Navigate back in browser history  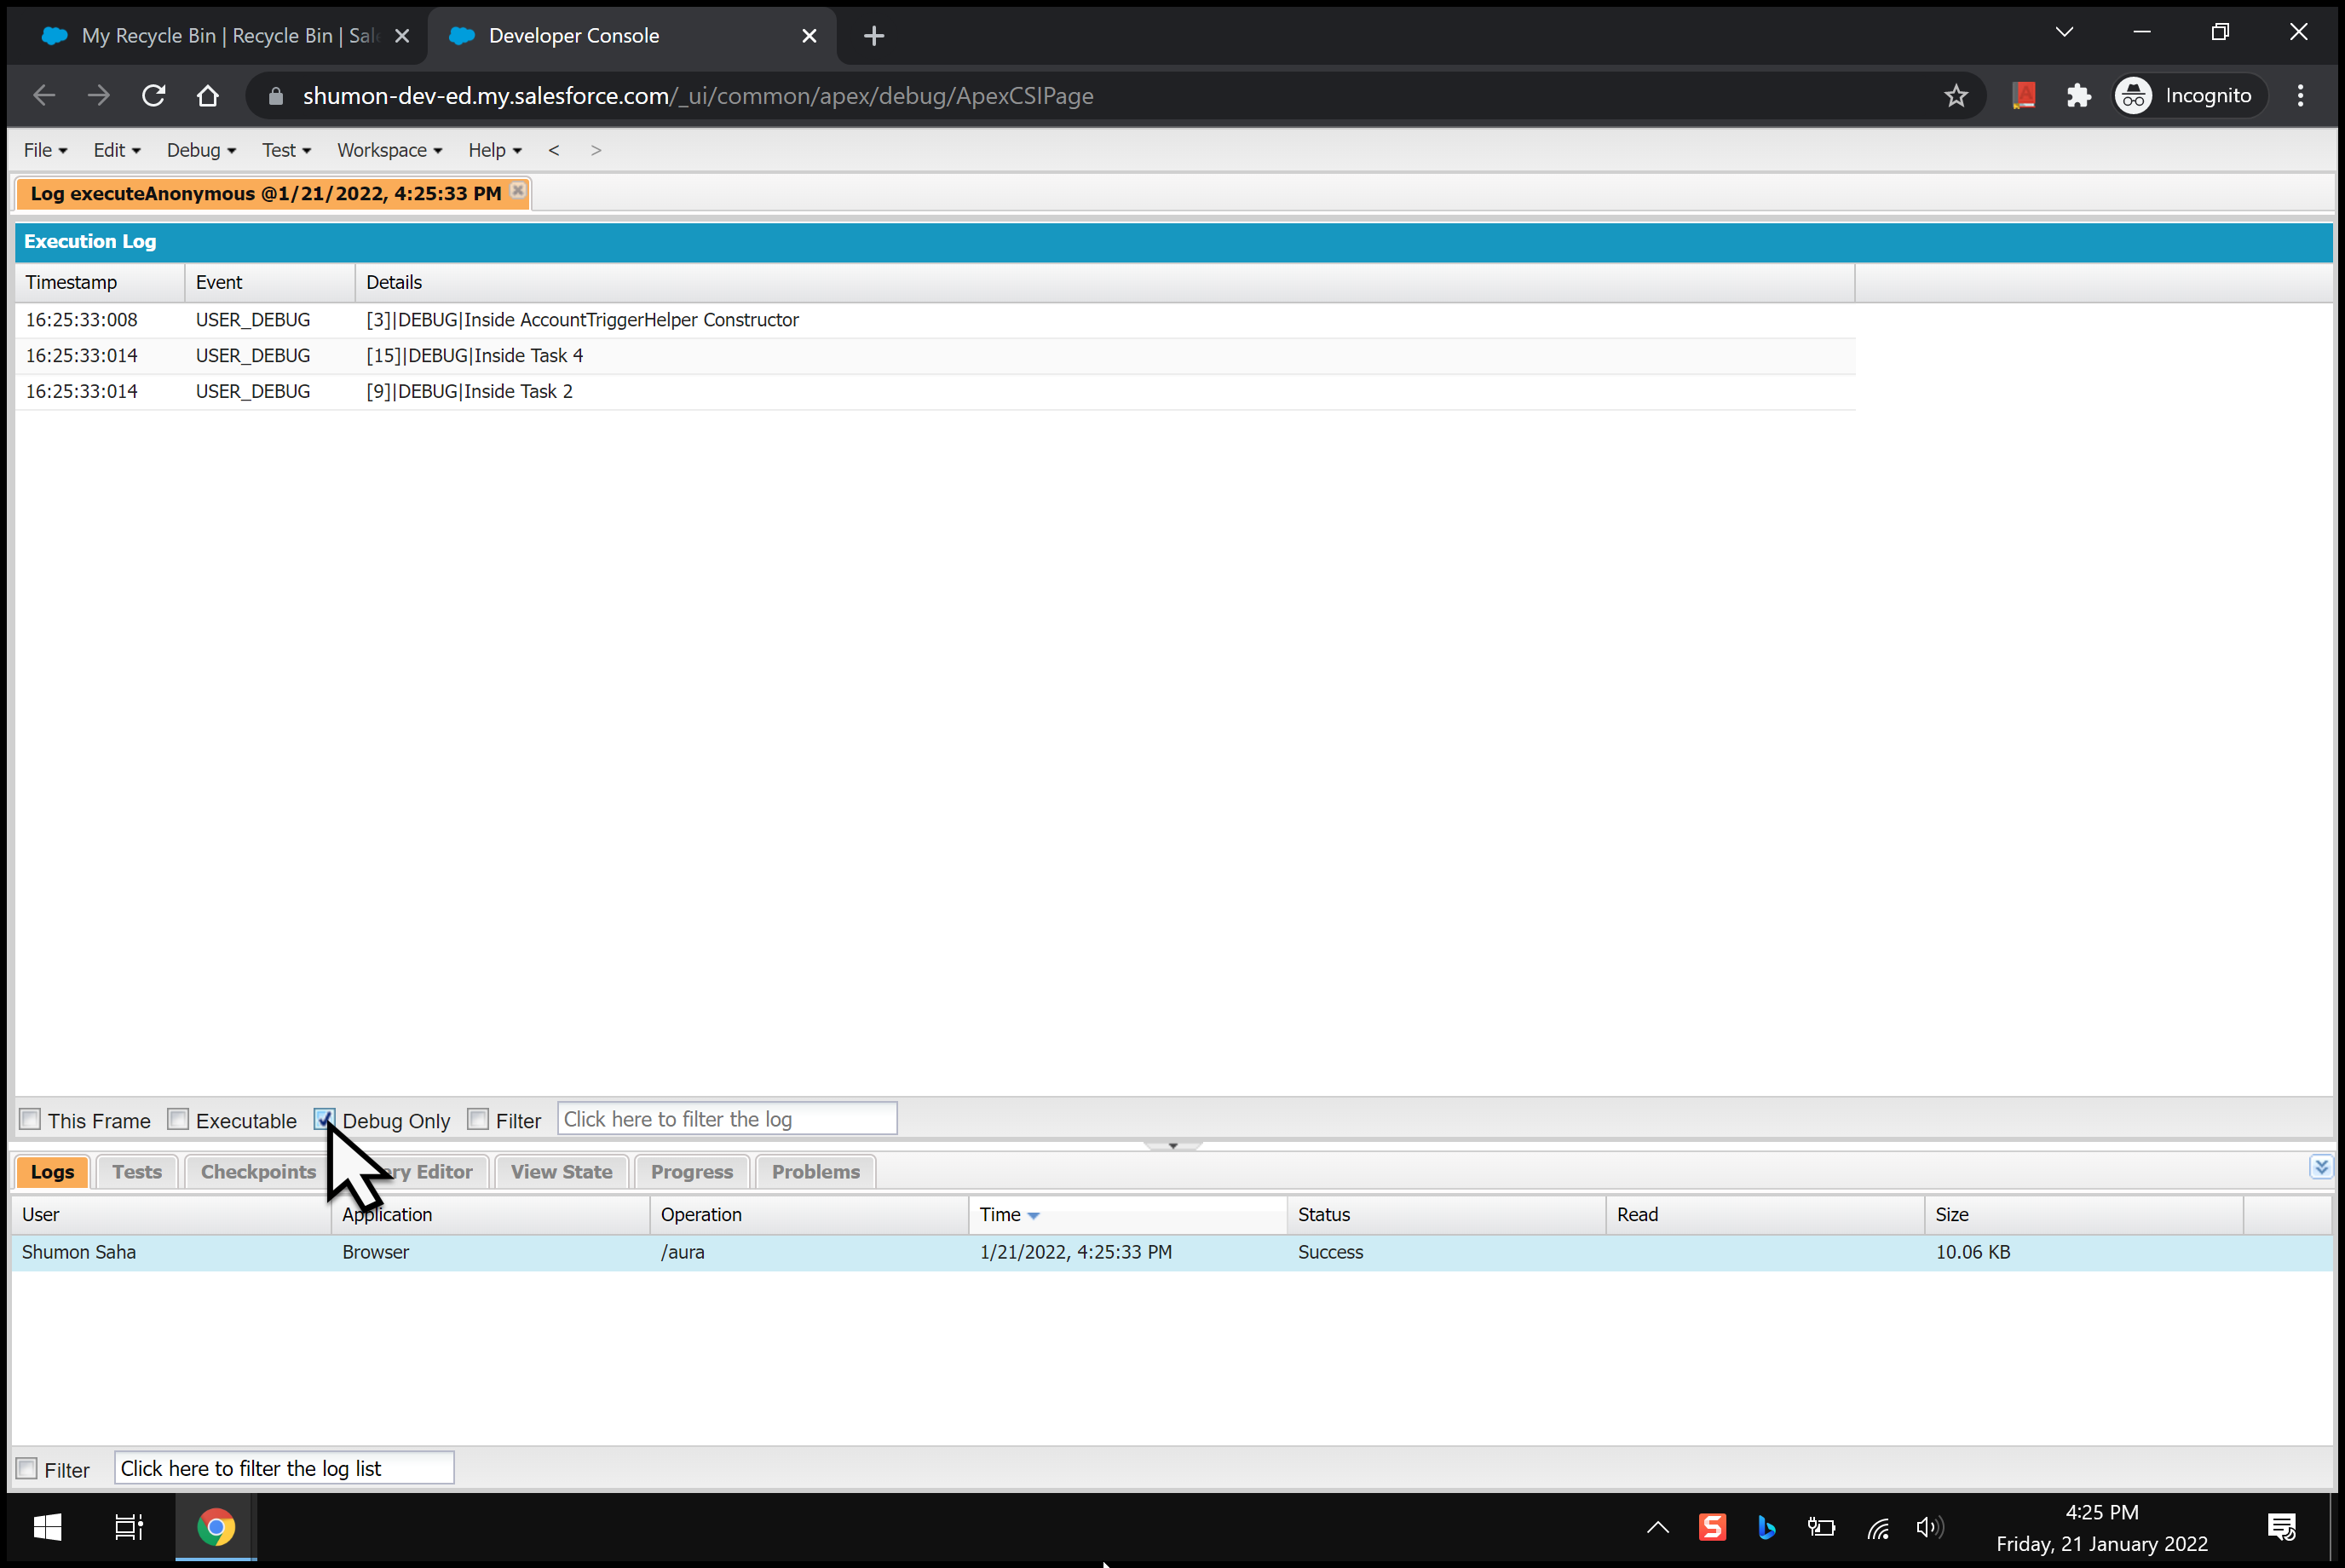click(44, 96)
